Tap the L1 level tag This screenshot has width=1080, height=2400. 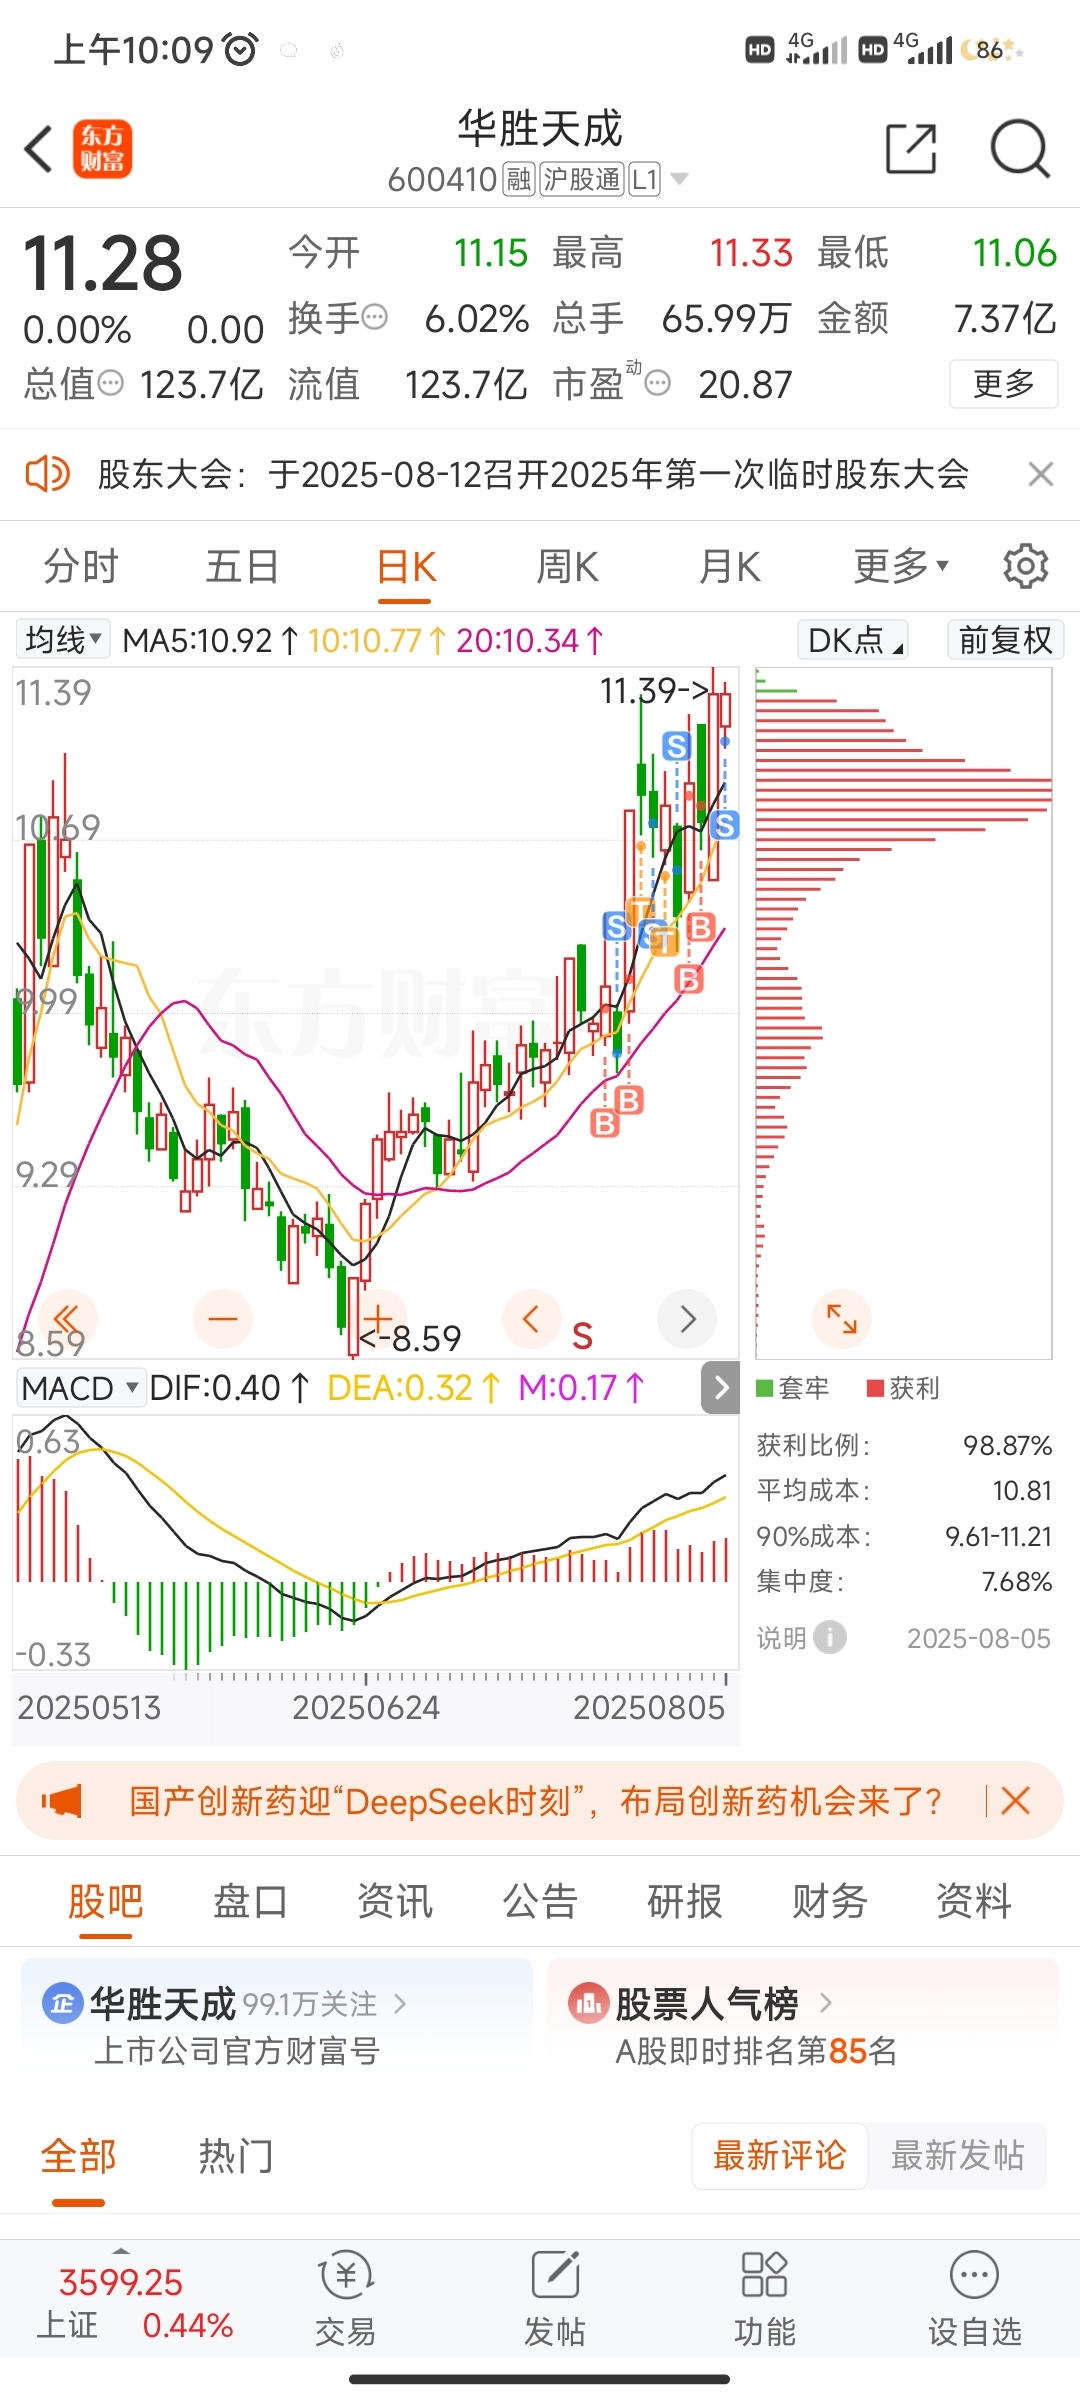[644, 179]
